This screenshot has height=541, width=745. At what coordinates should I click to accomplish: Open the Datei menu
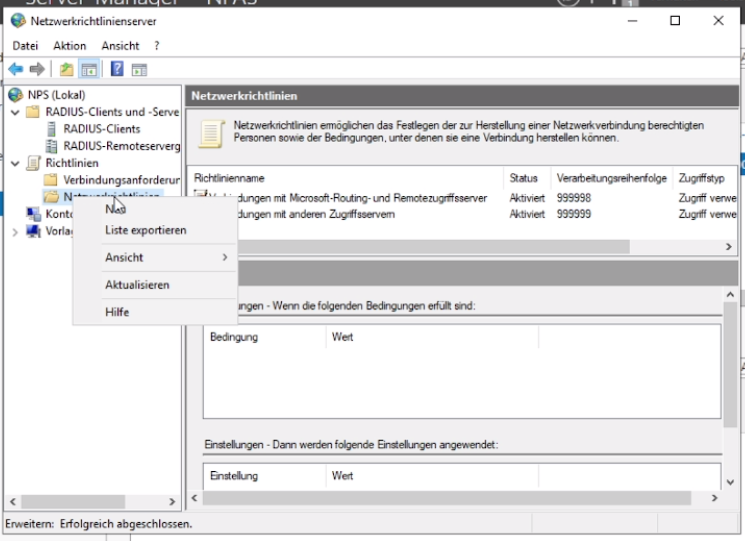pos(25,46)
